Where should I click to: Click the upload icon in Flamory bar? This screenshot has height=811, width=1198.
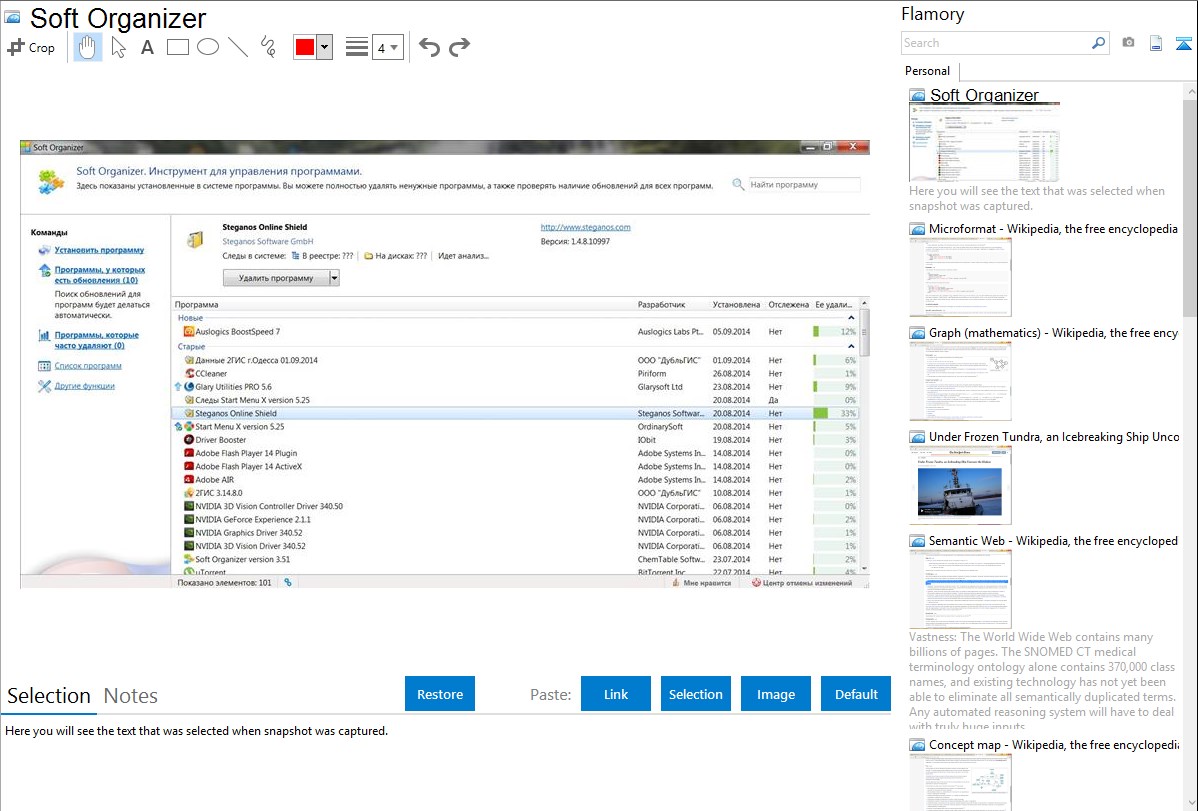coord(1183,44)
